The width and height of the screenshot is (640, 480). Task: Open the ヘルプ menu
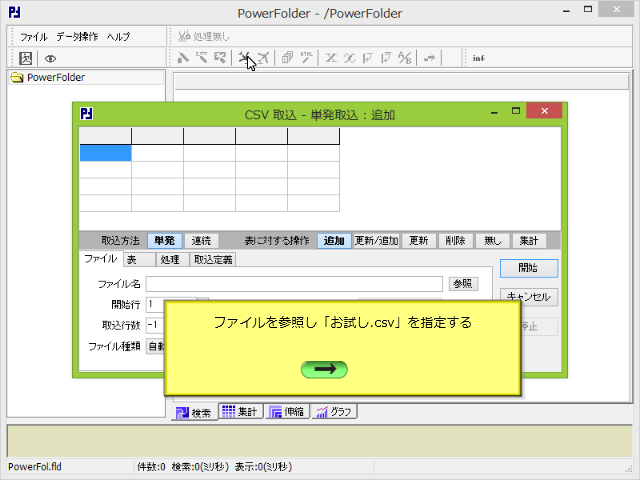(118, 37)
